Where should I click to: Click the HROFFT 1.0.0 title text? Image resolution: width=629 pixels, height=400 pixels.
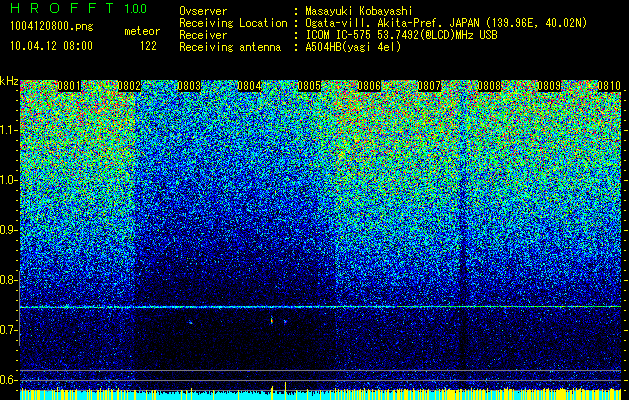click(78, 8)
